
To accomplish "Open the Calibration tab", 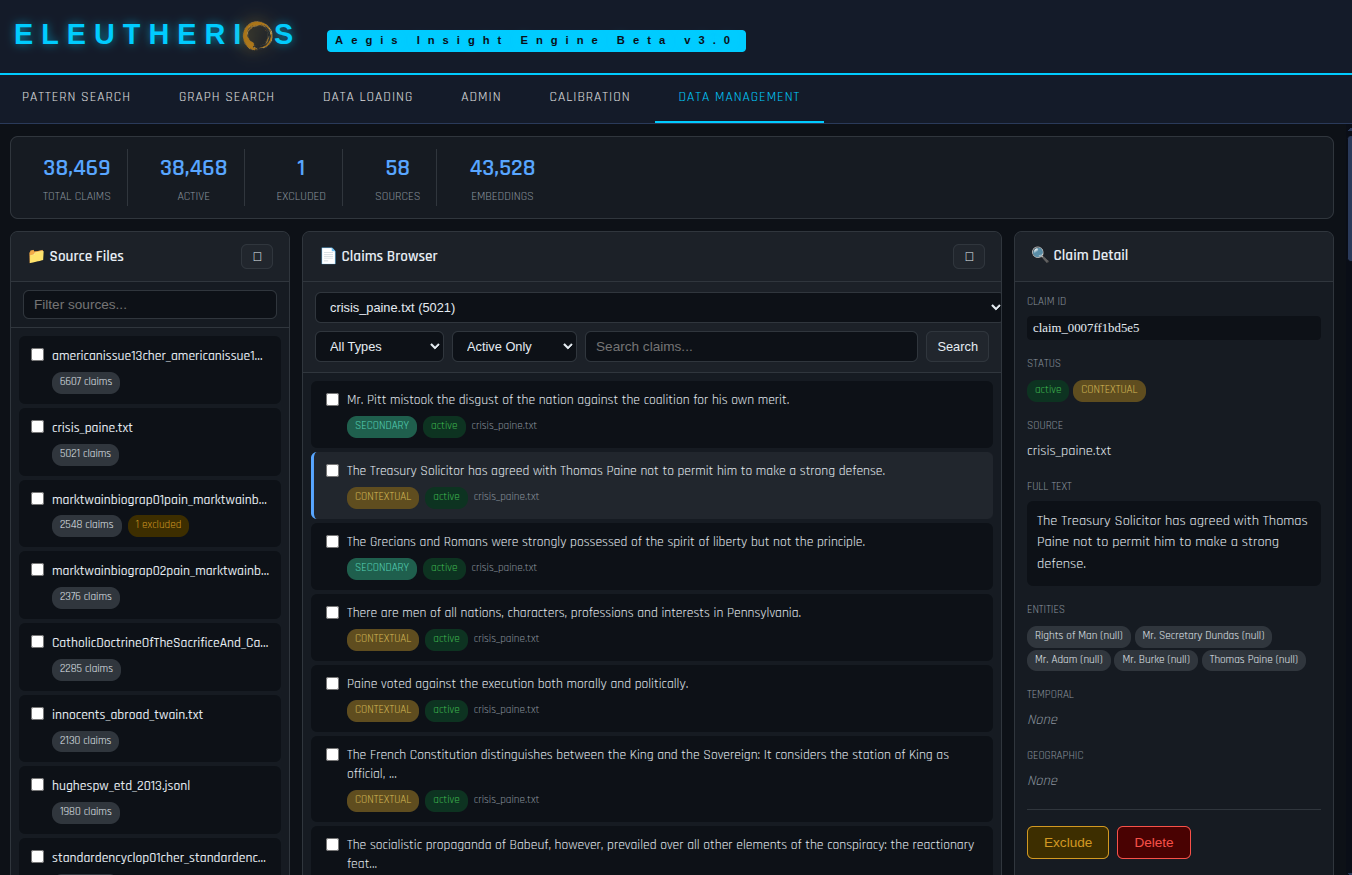I will (x=589, y=97).
